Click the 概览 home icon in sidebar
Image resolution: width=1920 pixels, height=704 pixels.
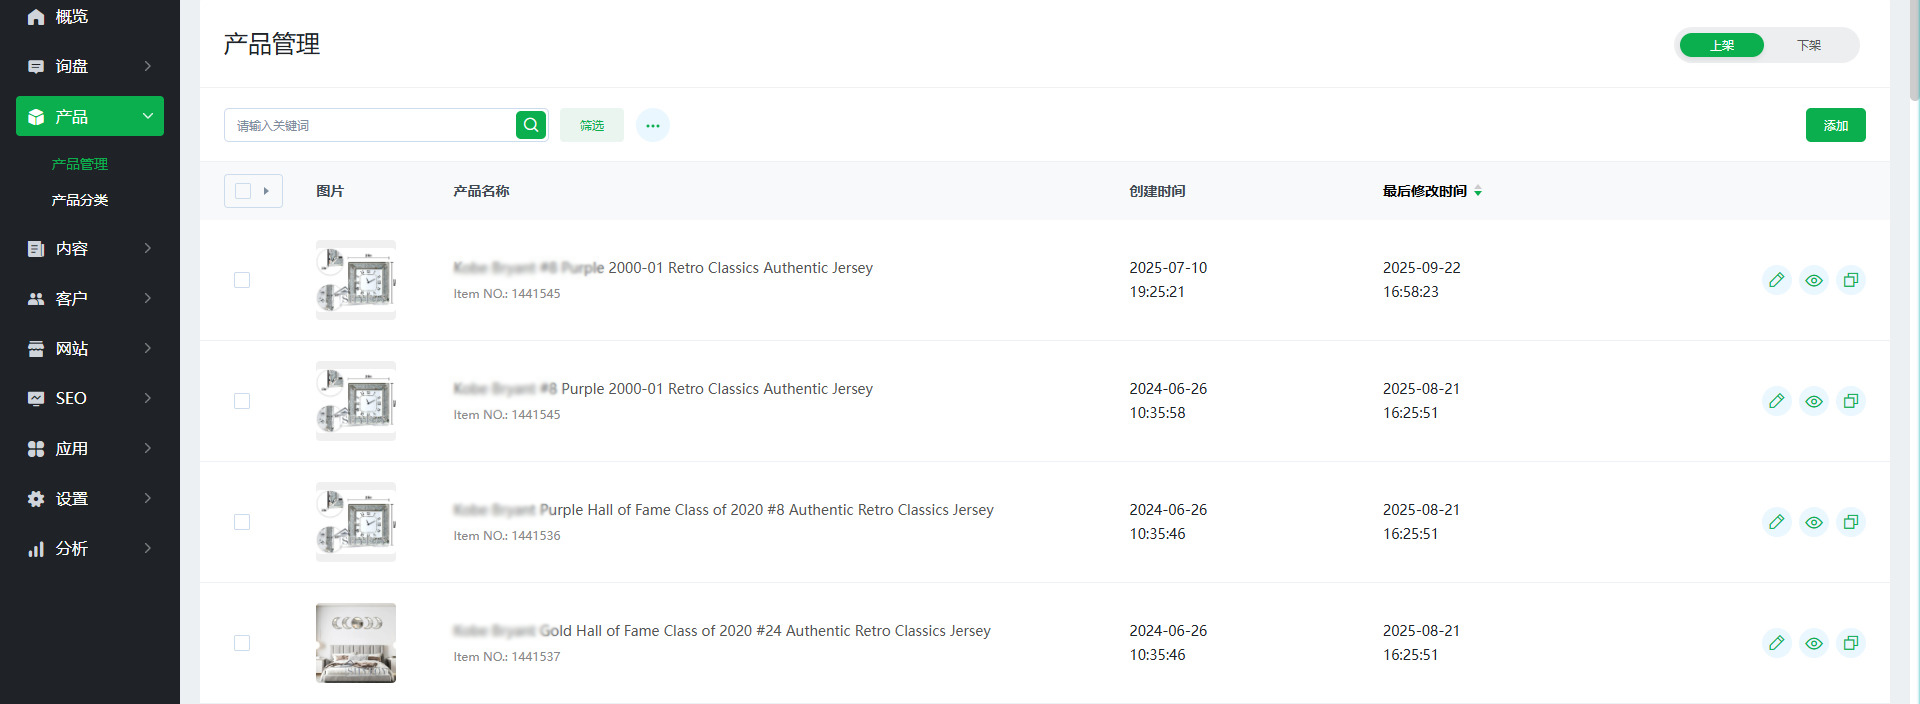[x=36, y=17]
